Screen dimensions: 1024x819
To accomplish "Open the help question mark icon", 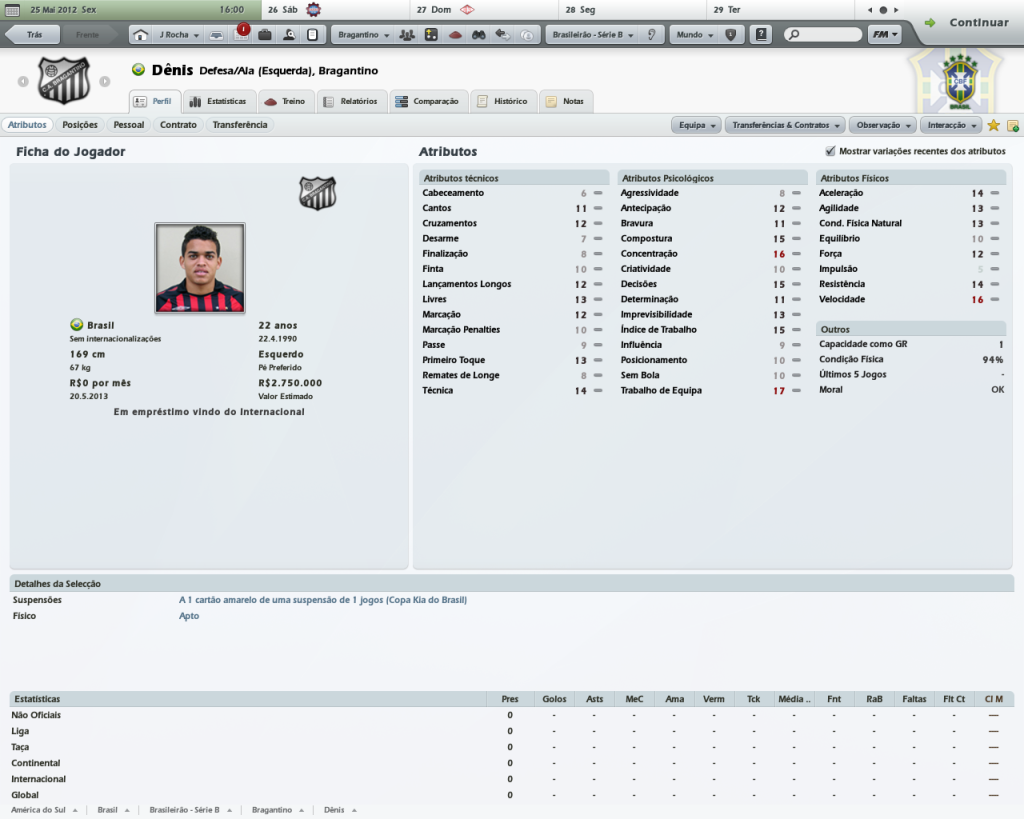I will coord(761,35).
